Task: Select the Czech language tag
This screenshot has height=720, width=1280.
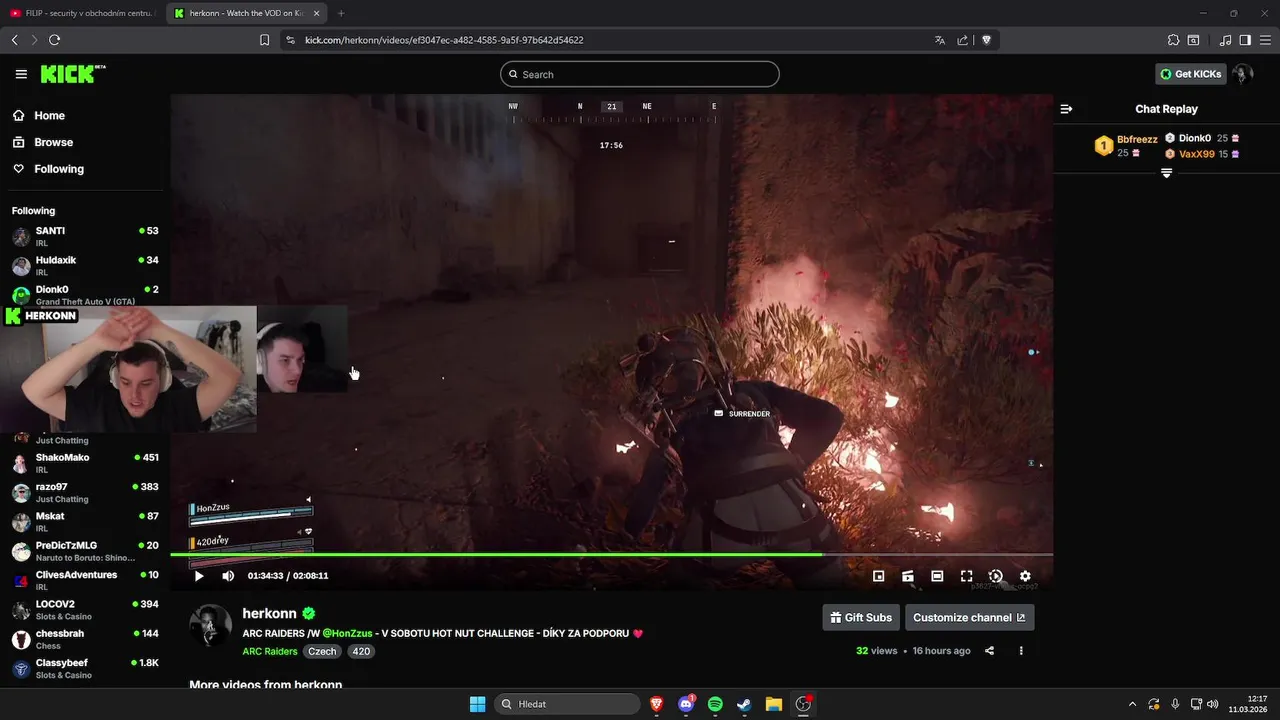Action: coord(322,651)
